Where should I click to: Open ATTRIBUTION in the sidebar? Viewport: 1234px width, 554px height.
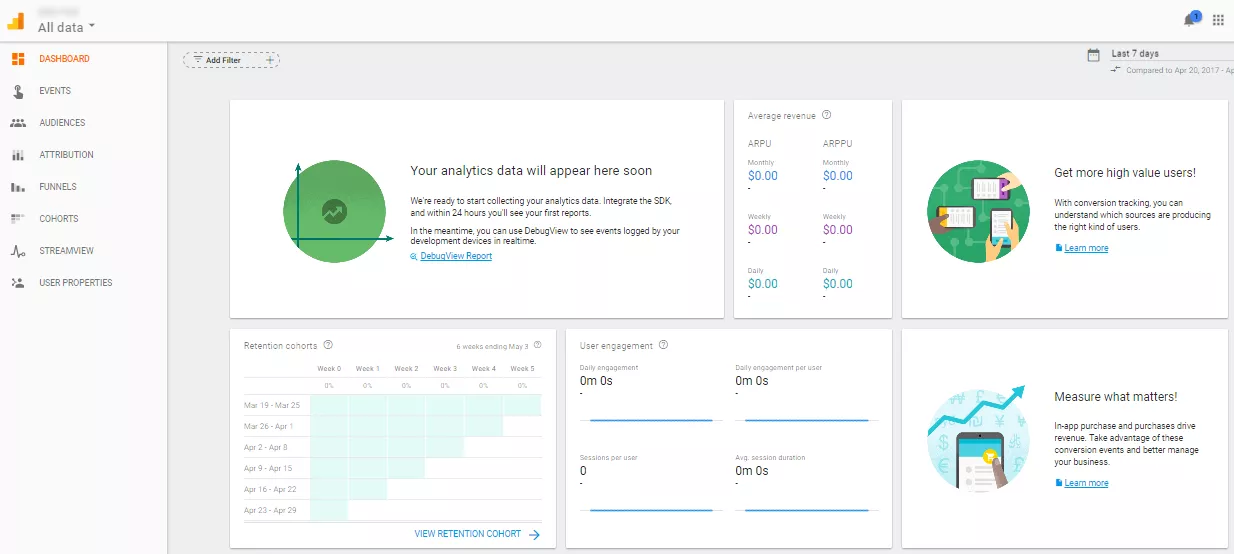point(66,155)
